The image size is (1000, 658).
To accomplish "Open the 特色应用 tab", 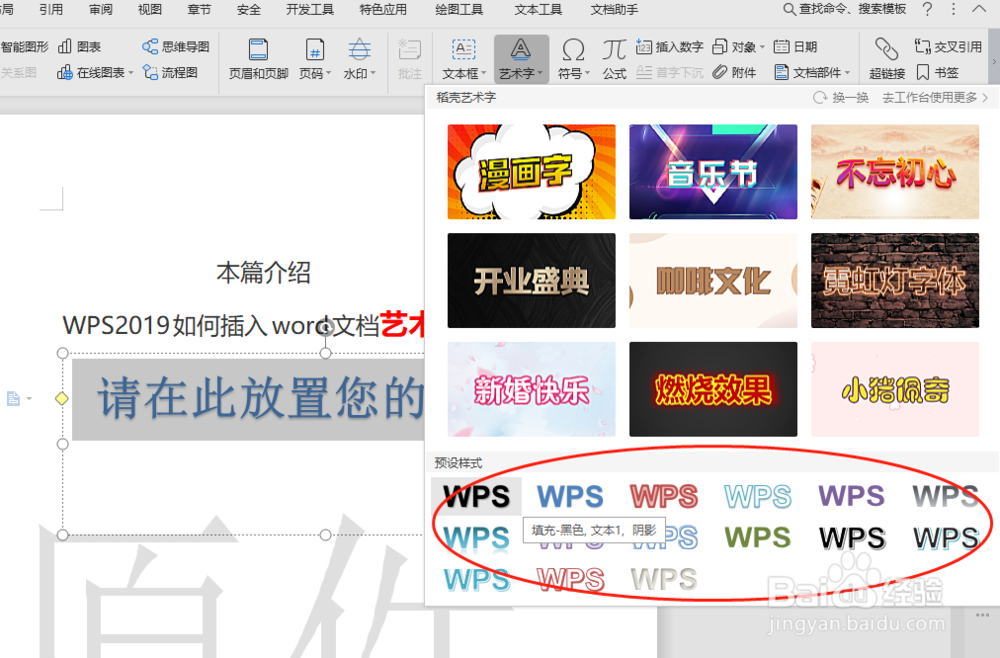I will tap(383, 9).
